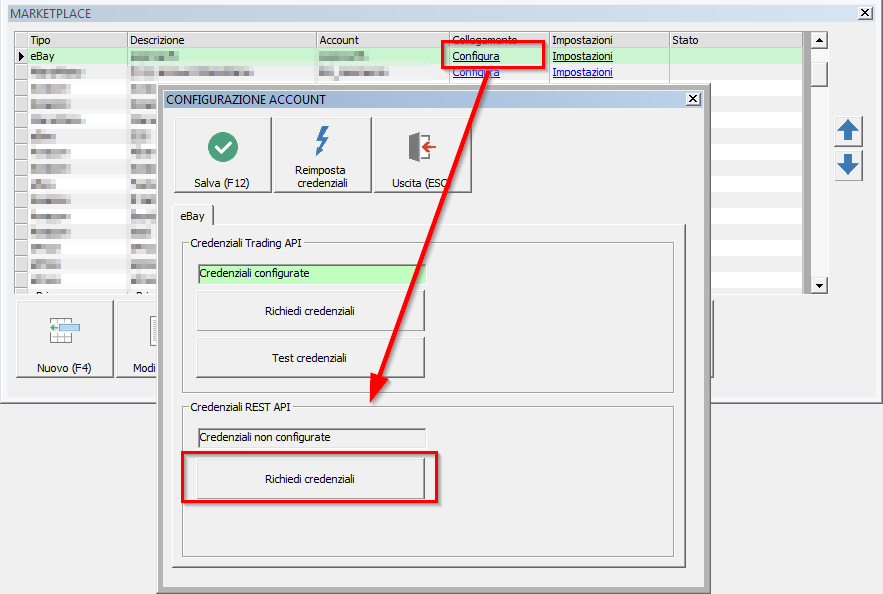Close the Marketplace window
The width and height of the screenshot is (883, 594).
865,13
